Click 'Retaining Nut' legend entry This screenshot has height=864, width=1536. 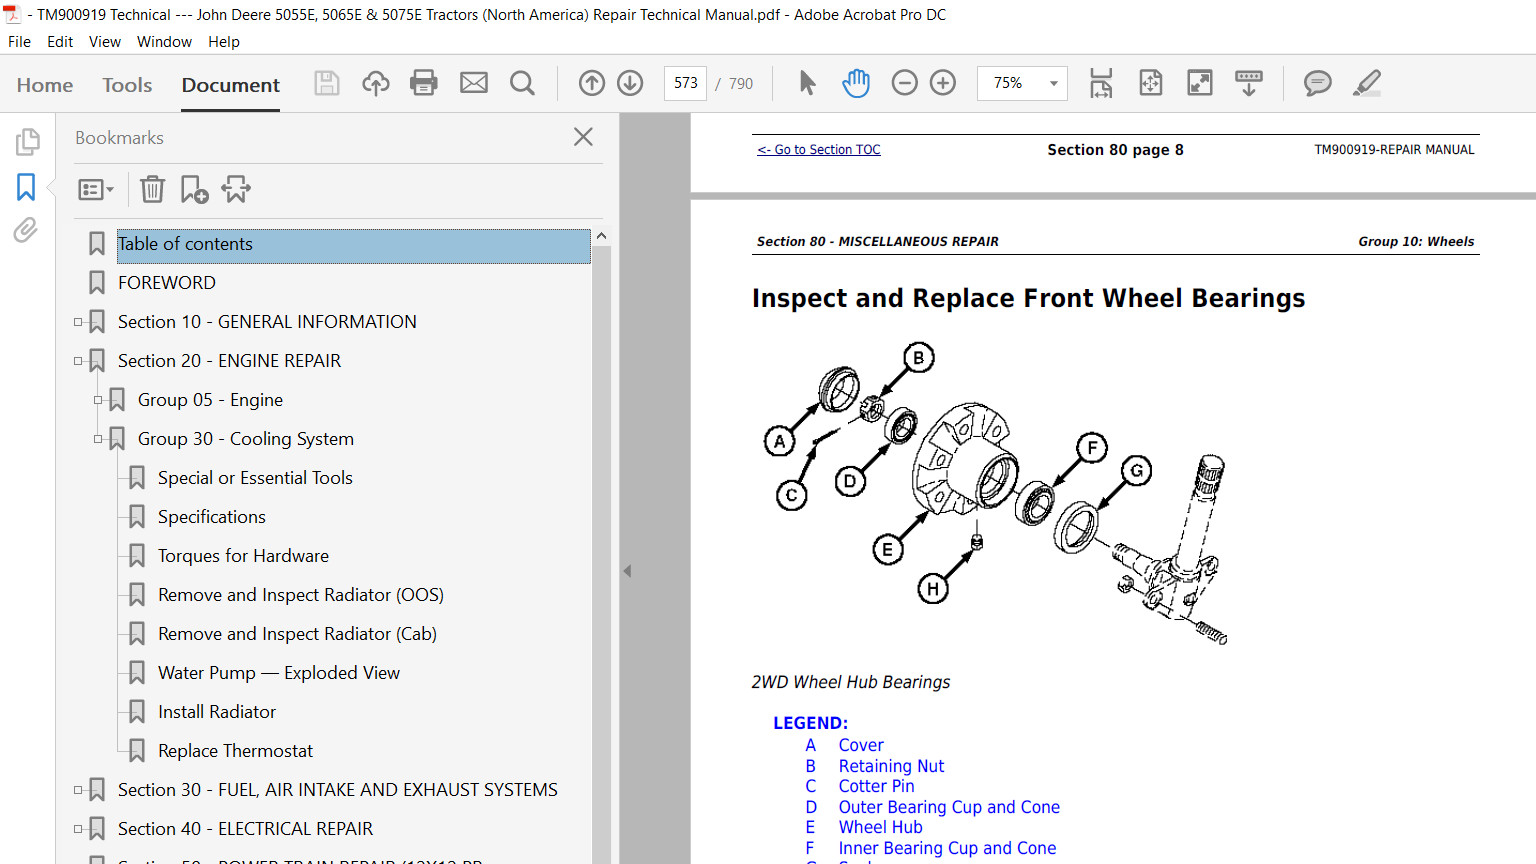[891, 766]
